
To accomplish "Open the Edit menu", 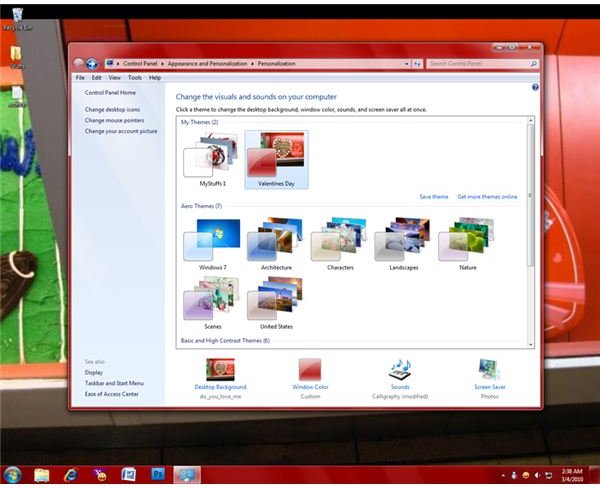I will point(96,78).
